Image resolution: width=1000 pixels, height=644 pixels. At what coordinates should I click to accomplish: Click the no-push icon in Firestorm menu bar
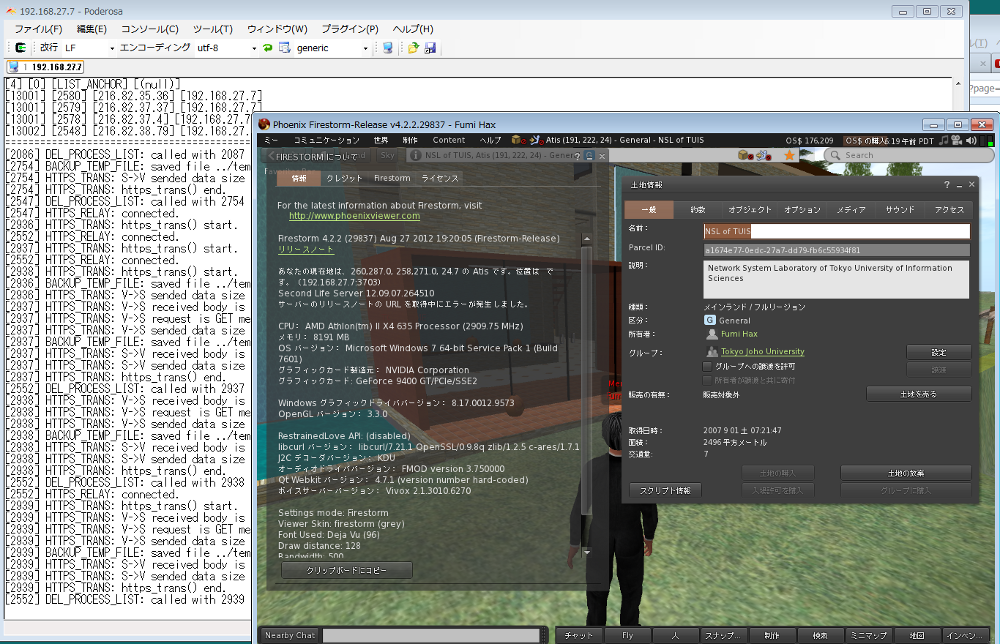(536, 140)
